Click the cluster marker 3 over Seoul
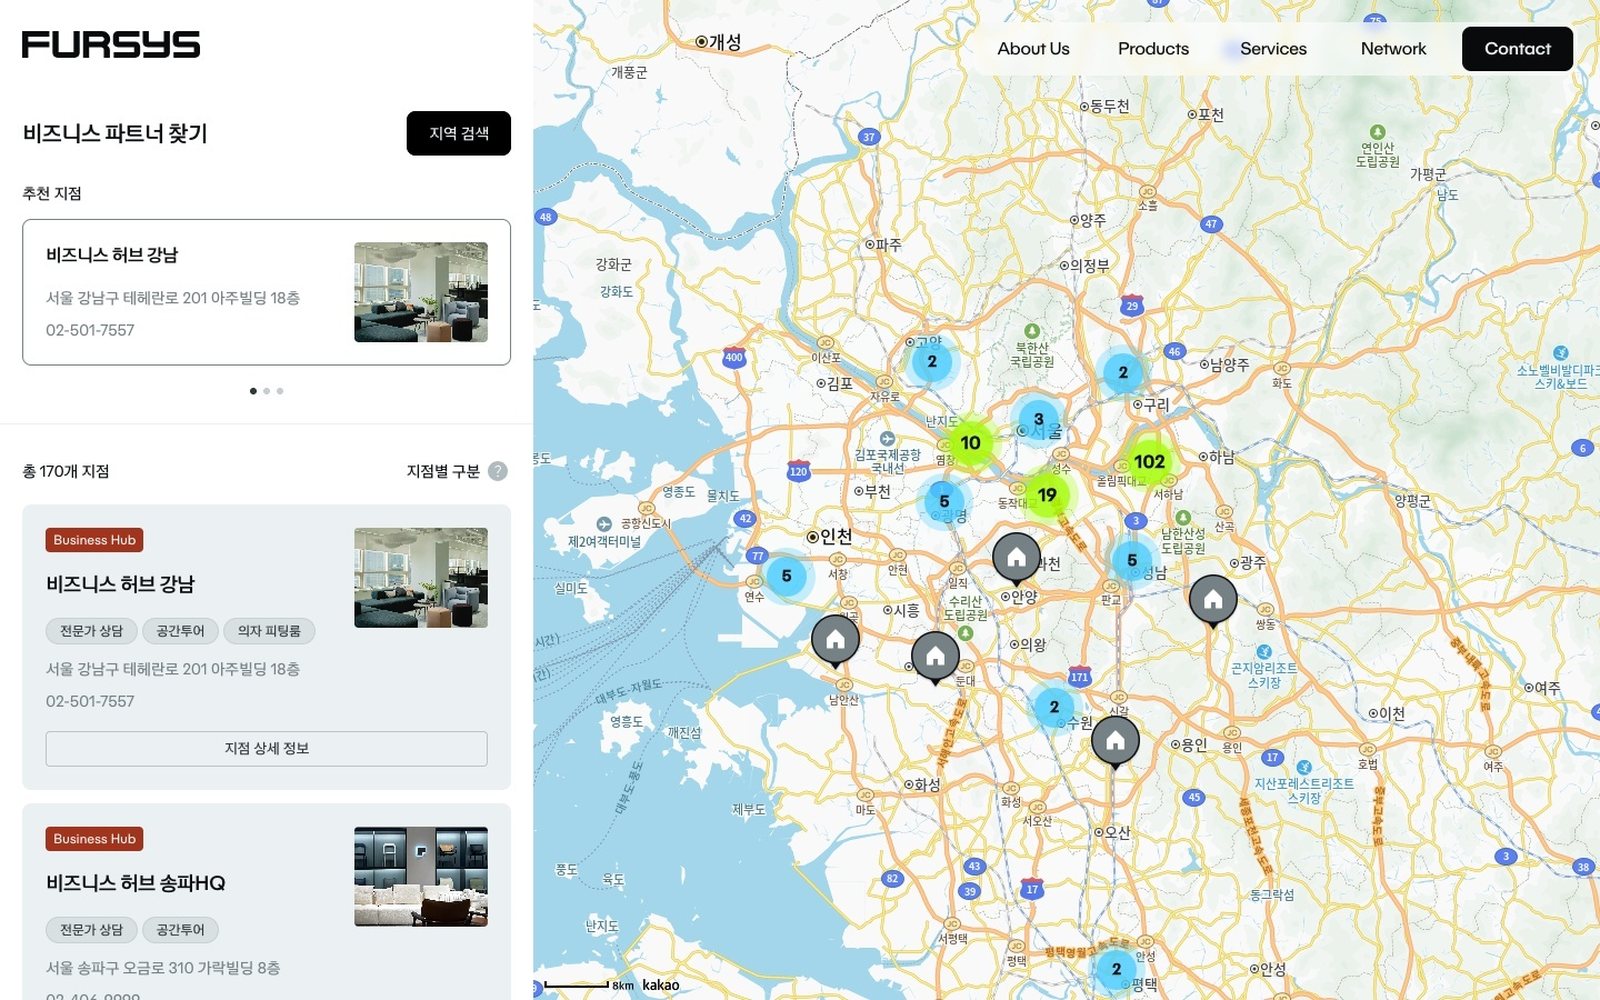Image resolution: width=1600 pixels, height=1000 pixels. tap(1038, 419)
